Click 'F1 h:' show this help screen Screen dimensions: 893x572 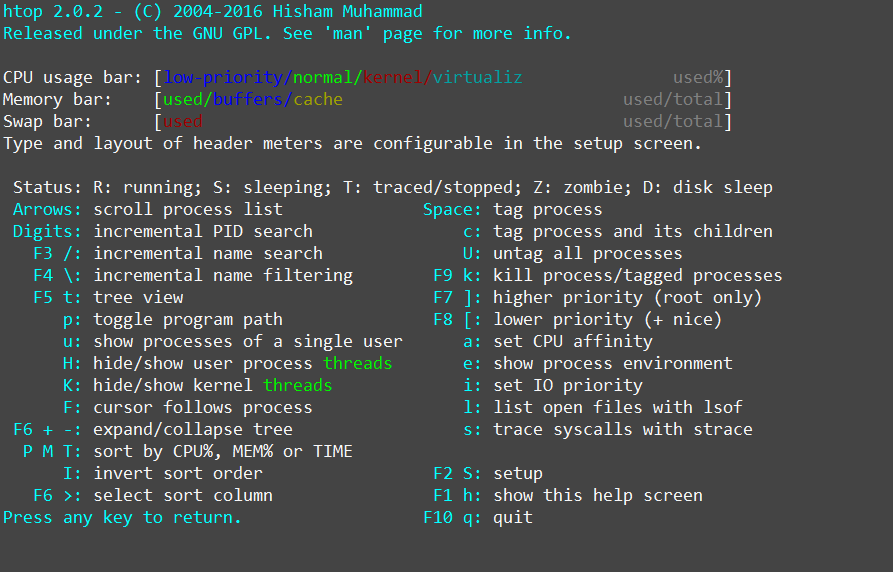457,496
